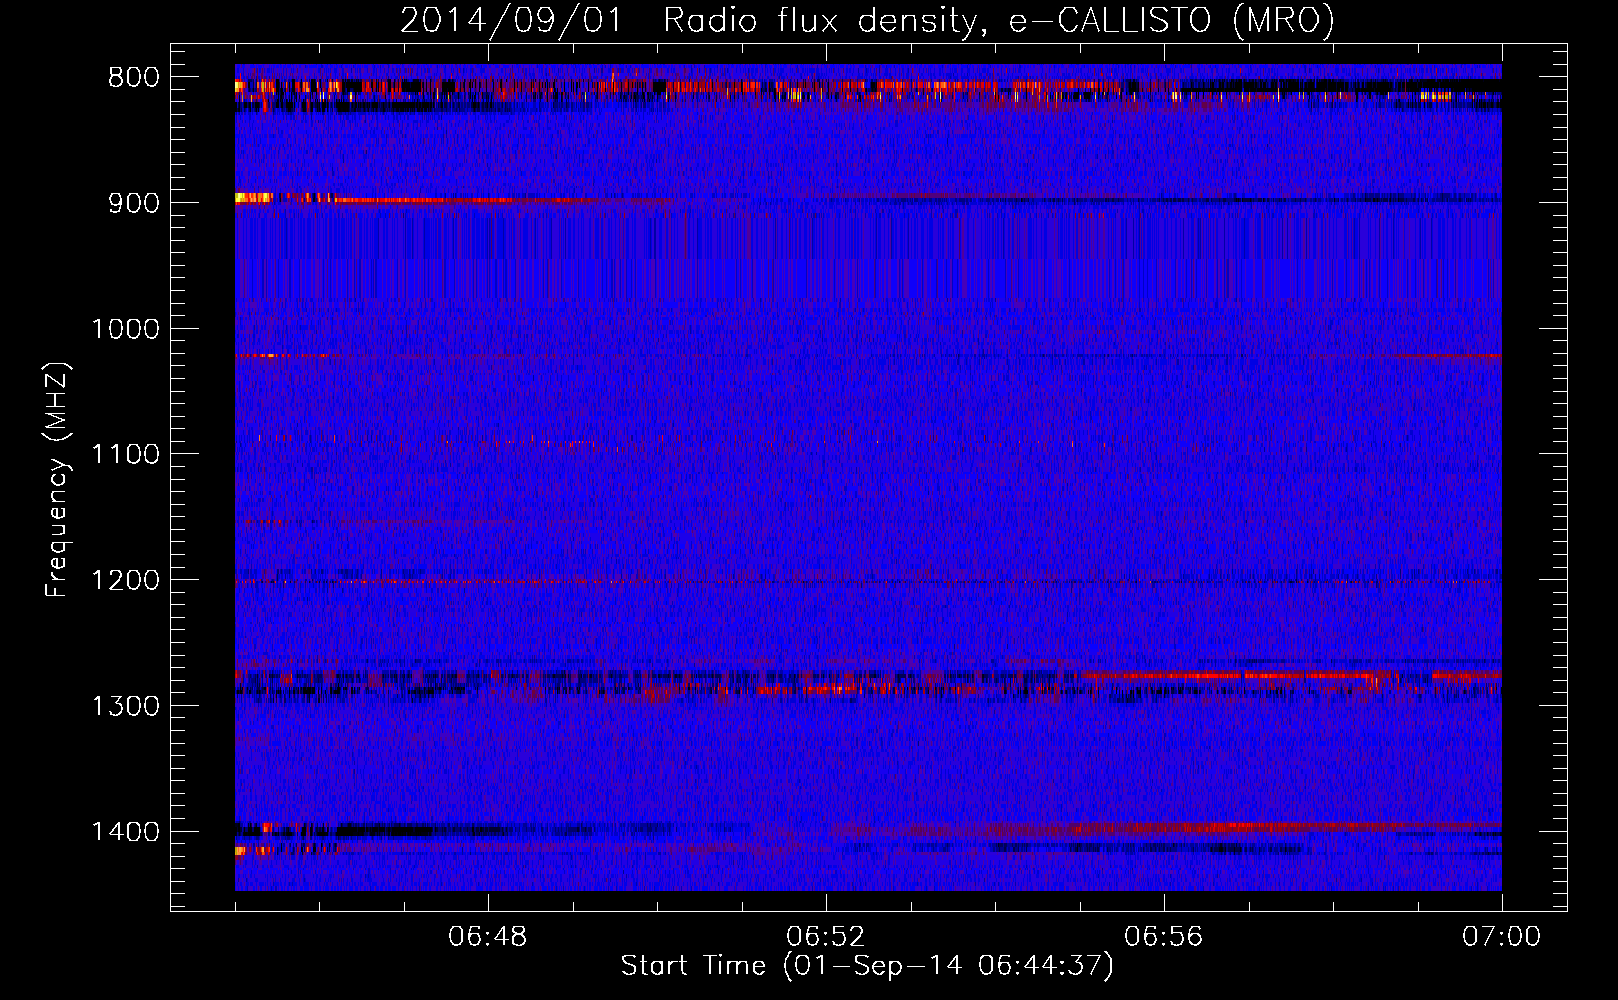The height and width of the screenshot is (1000, 1618).
Task: Click the date '2014/09/01' in the title
Action: (511, 21)
